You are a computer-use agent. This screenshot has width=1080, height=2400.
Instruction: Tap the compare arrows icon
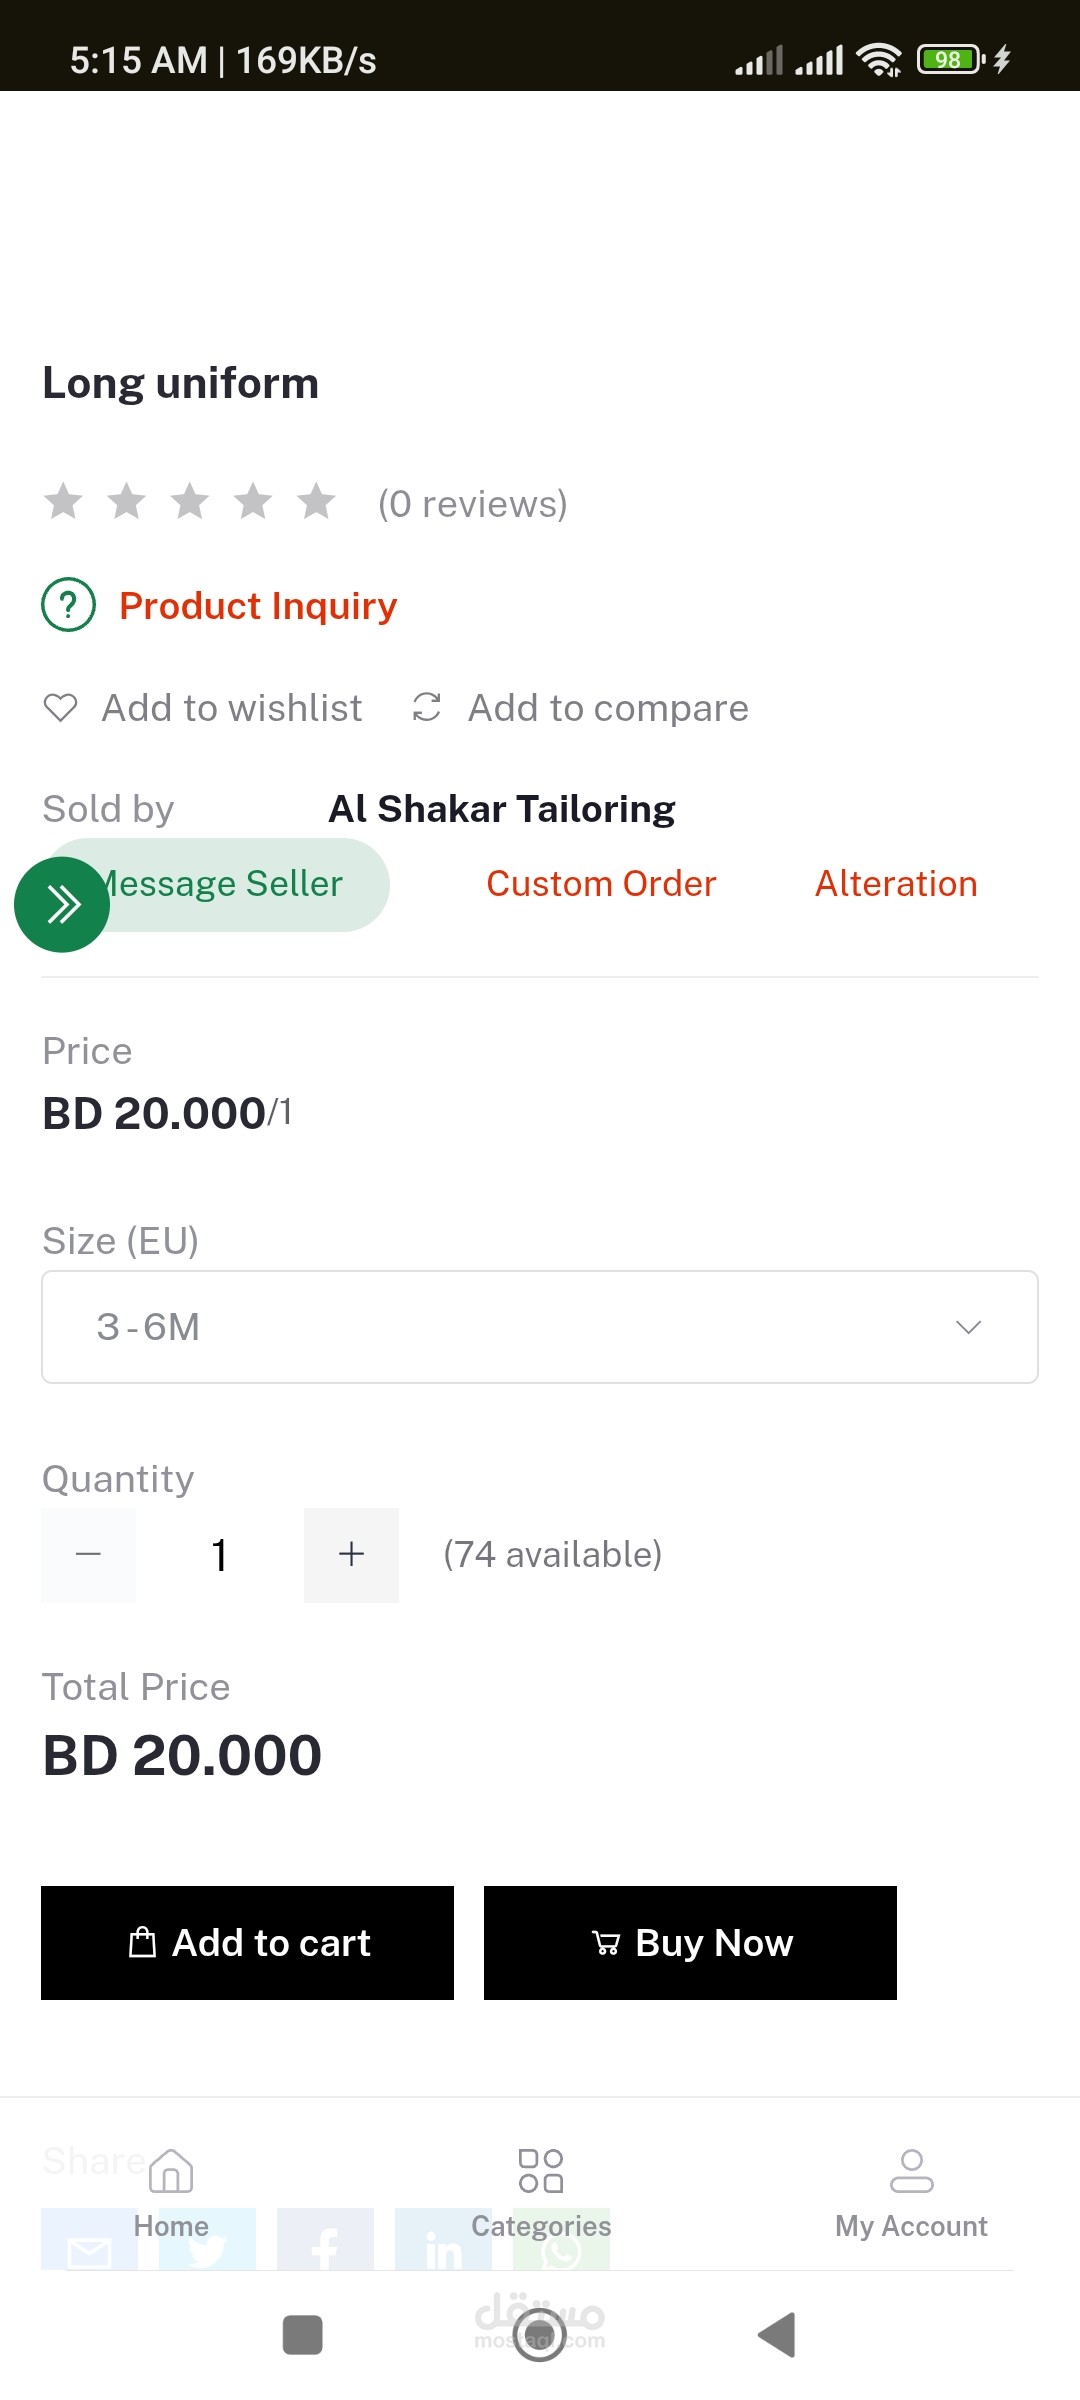coord(427,707)
